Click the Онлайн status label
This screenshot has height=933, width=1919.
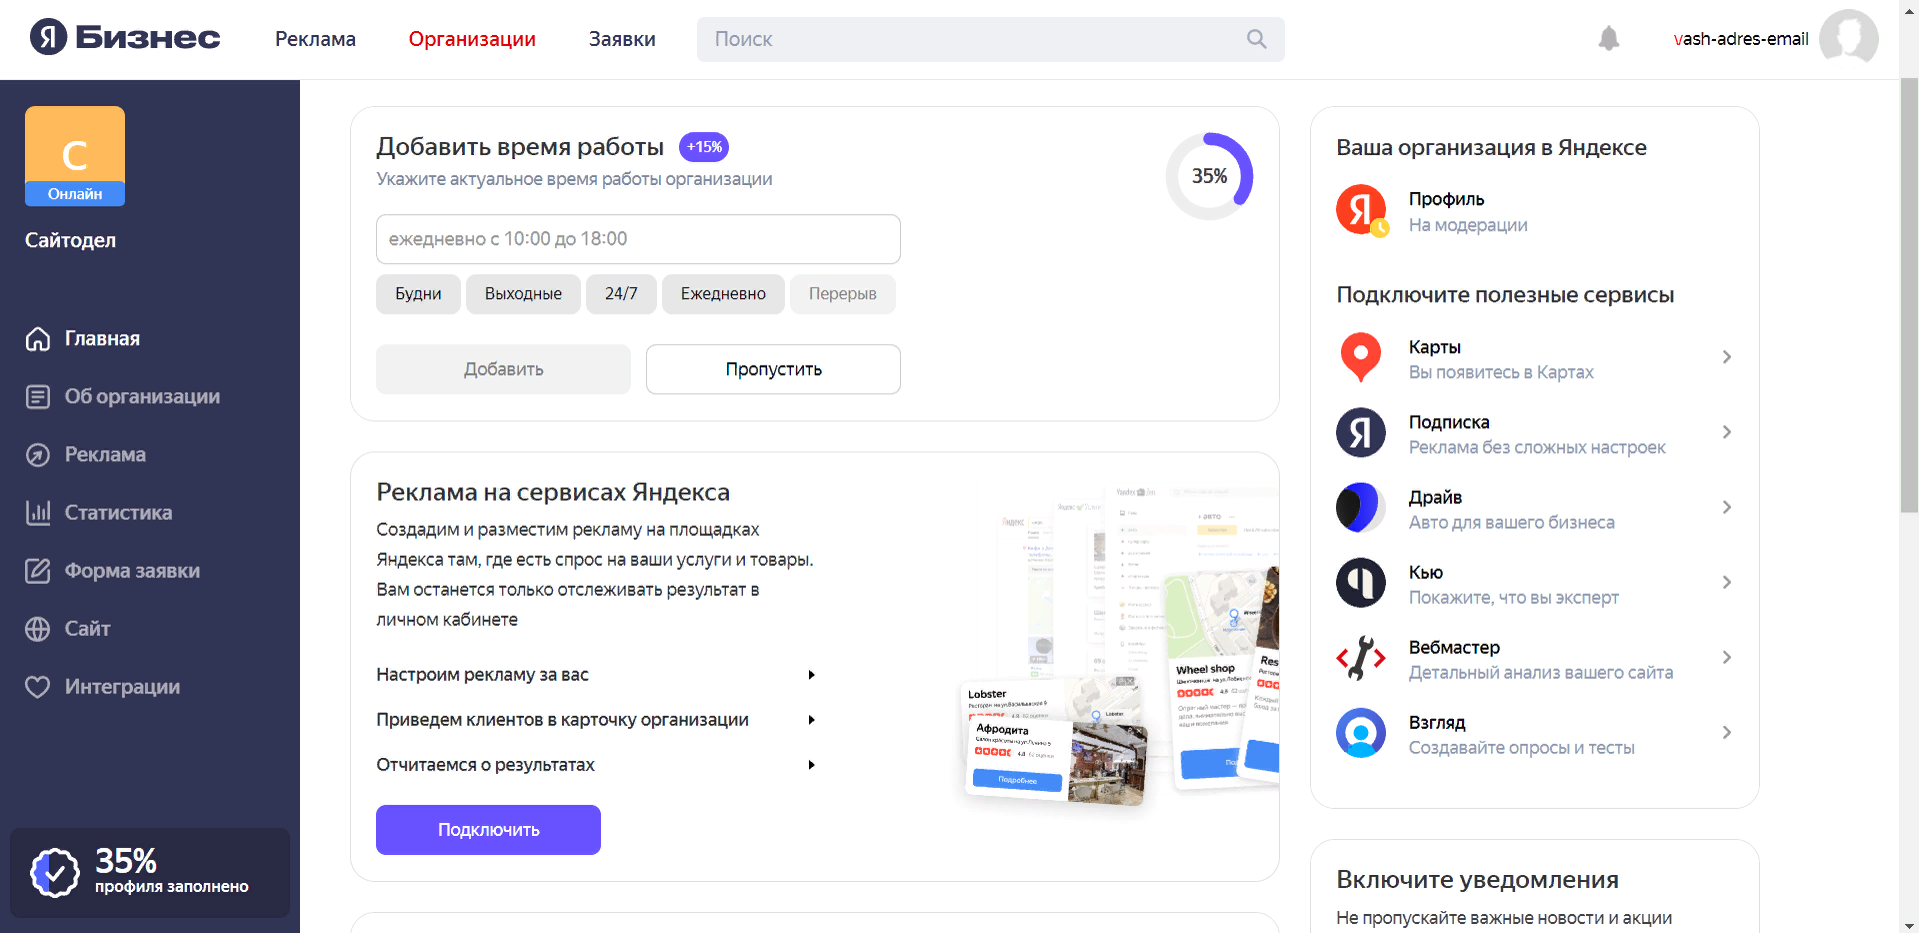tap(75, 194)
